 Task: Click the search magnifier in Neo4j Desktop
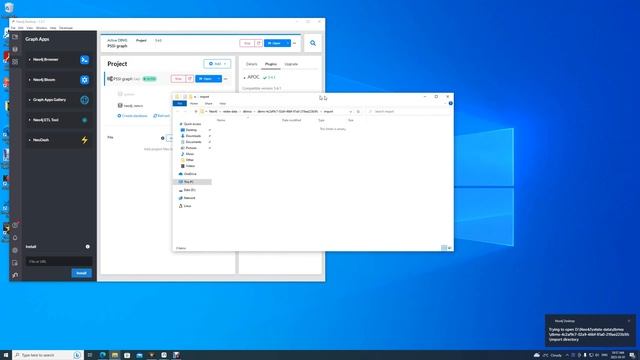pos(313,43)
